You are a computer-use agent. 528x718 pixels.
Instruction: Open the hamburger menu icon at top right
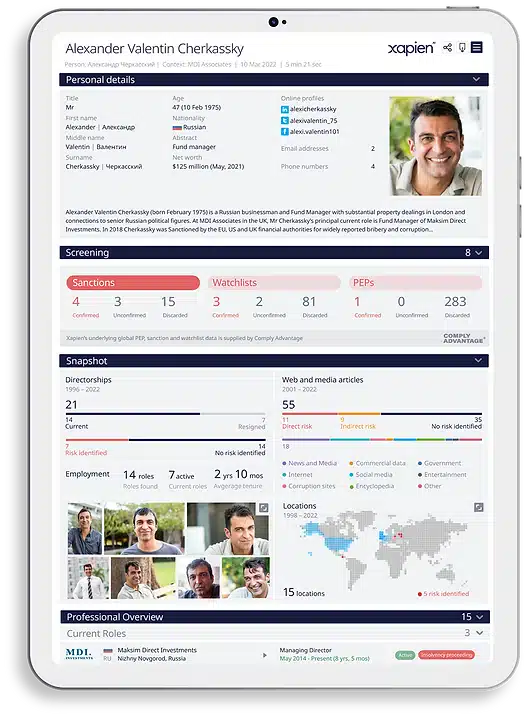point(477,47)
